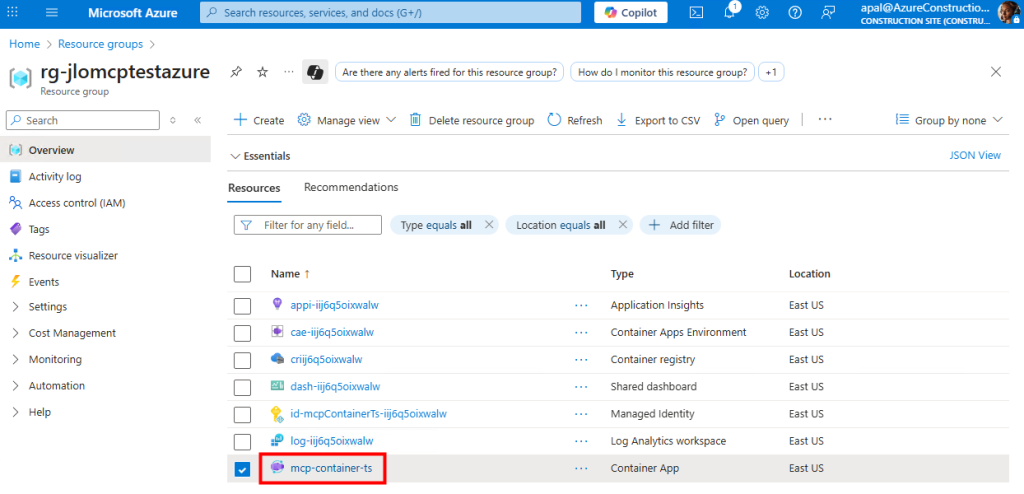Open the feedback icon in top bar
Image resolution: width=1024 pixels, height=494 pixels.
click(828, 12)
